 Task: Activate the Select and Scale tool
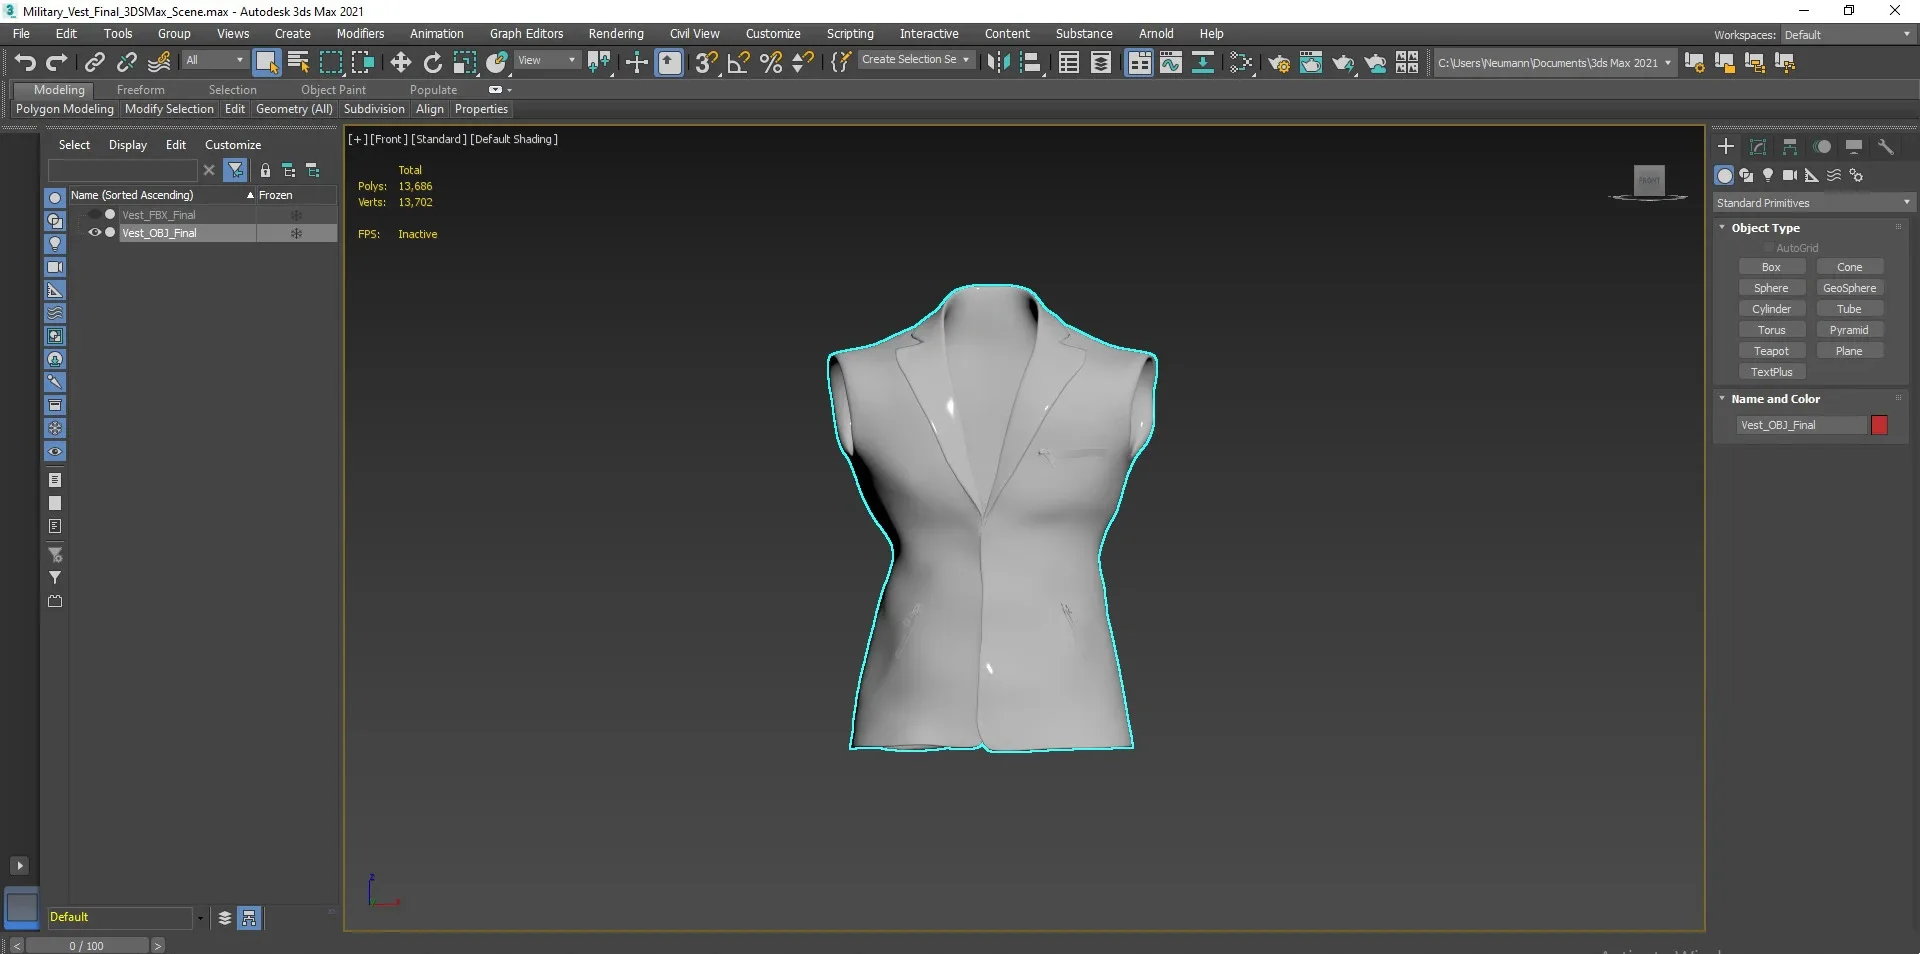point(464,63)
